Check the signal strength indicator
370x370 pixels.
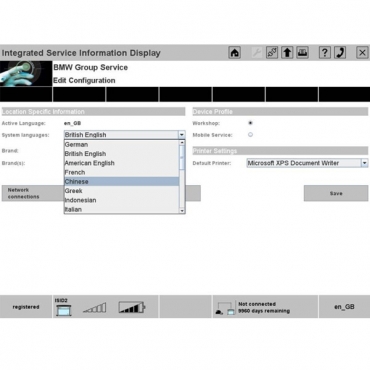[95, 308]
